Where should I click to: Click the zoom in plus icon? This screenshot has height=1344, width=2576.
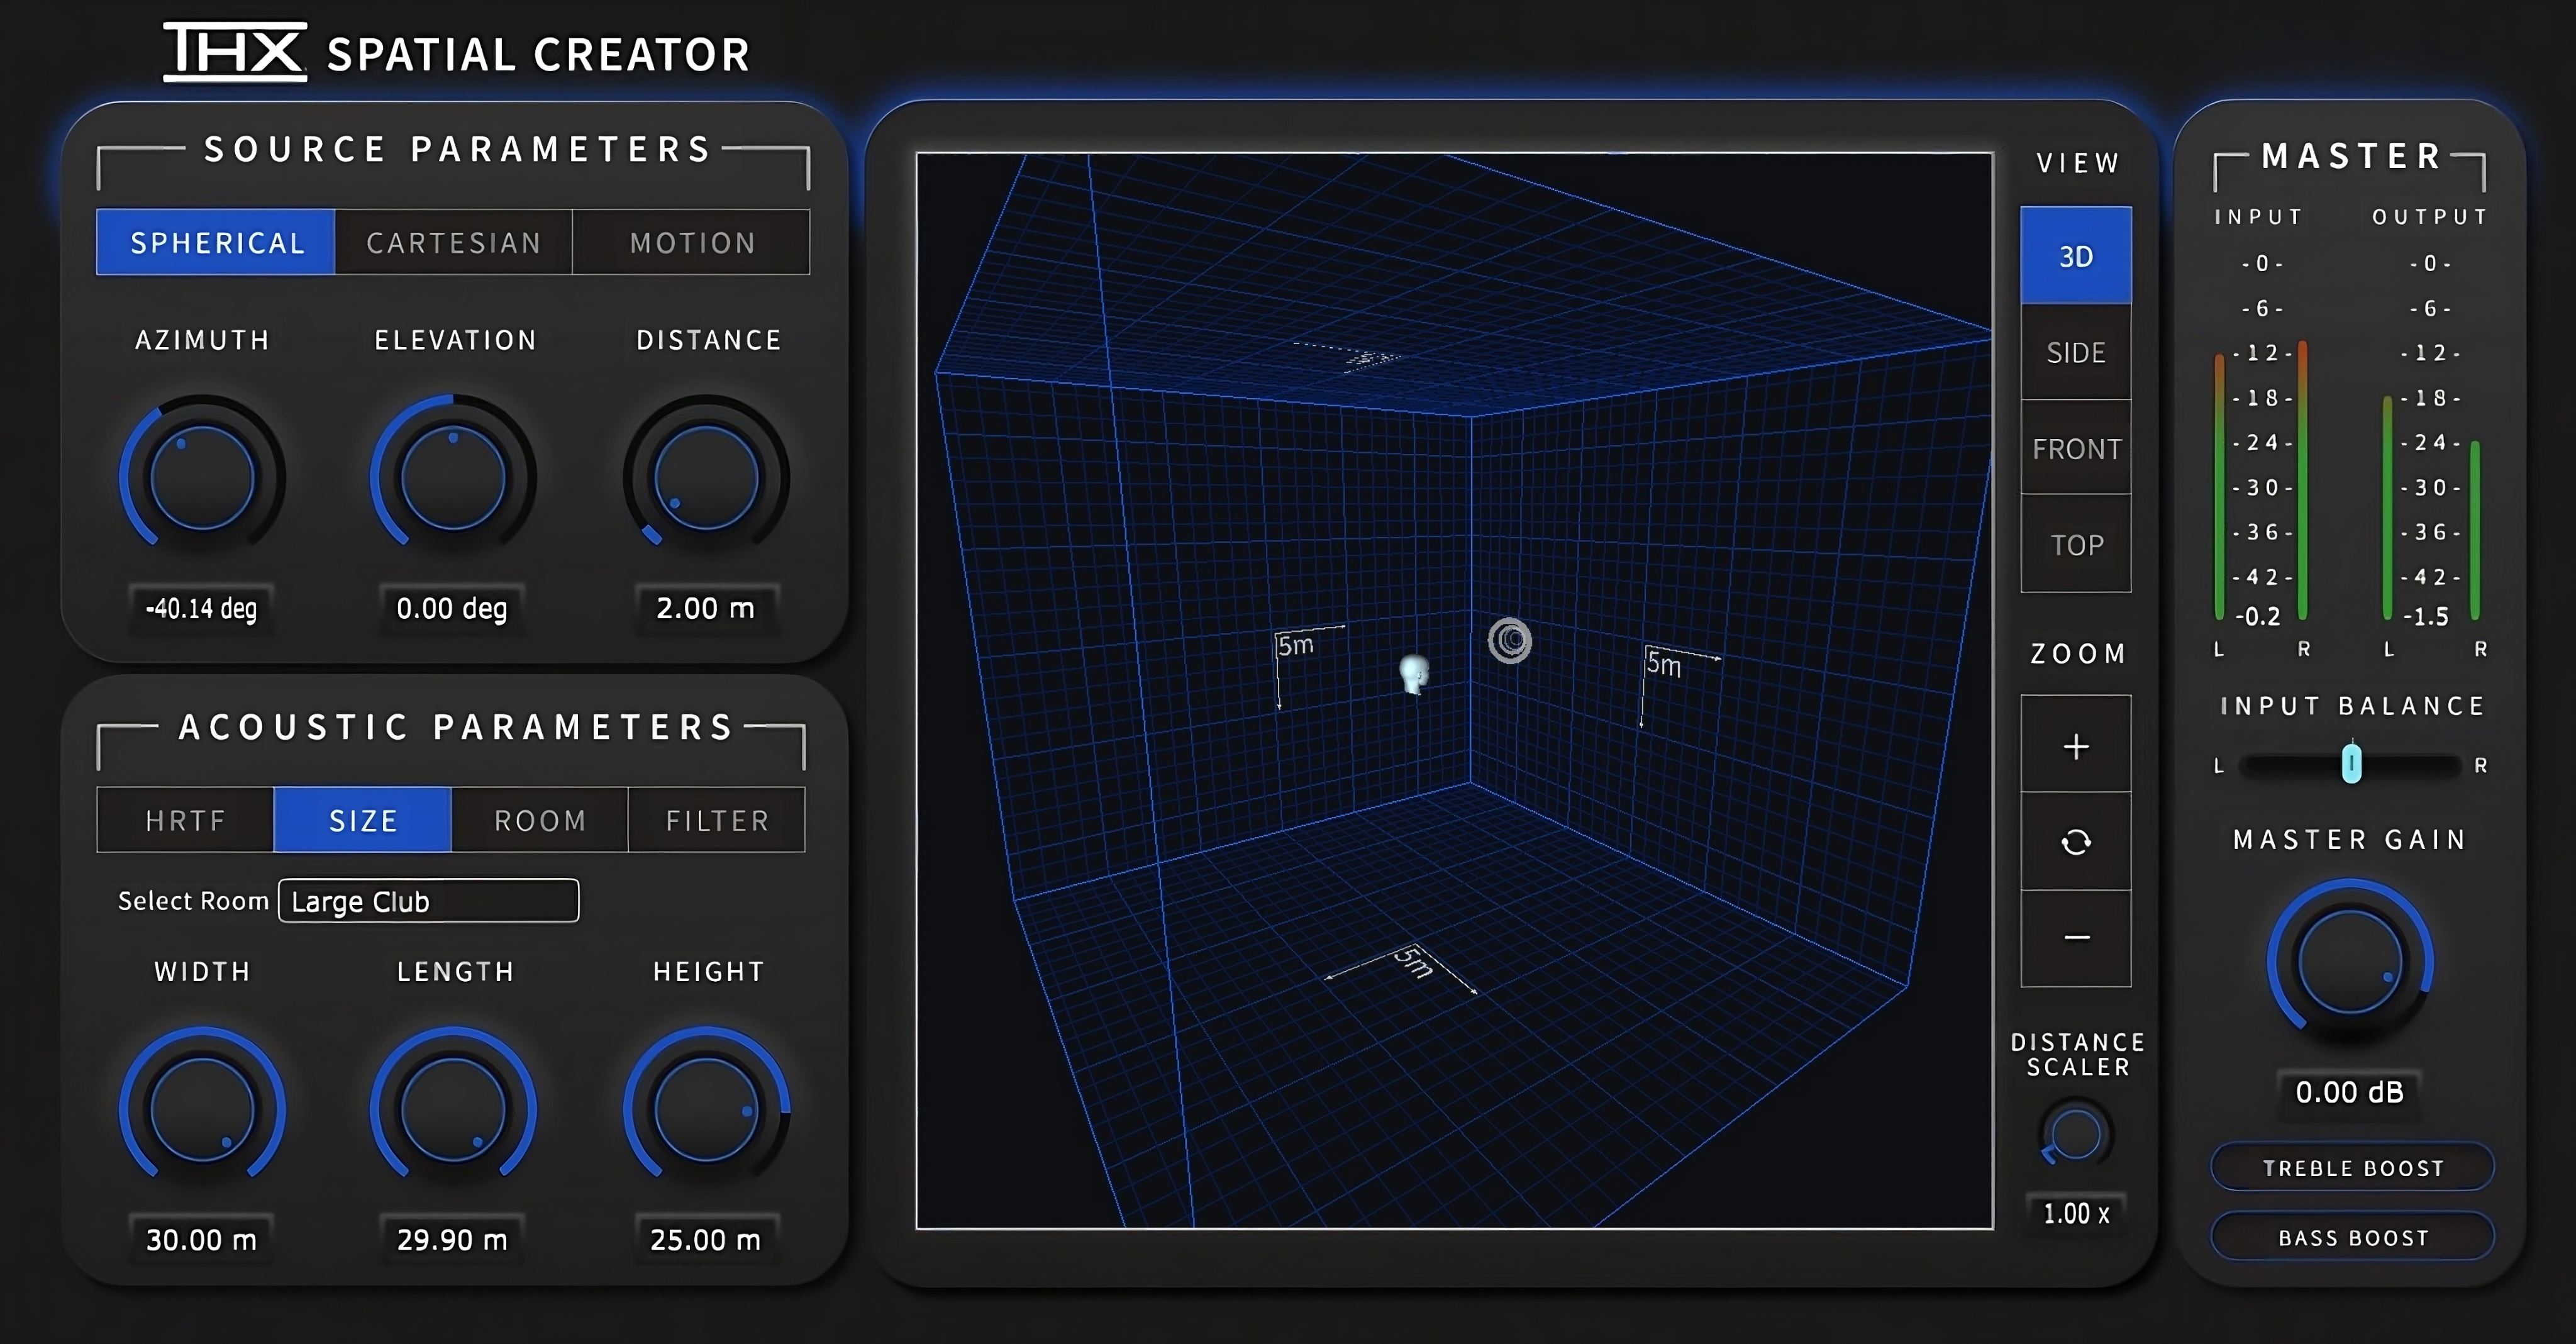[x=2076, y=746]
